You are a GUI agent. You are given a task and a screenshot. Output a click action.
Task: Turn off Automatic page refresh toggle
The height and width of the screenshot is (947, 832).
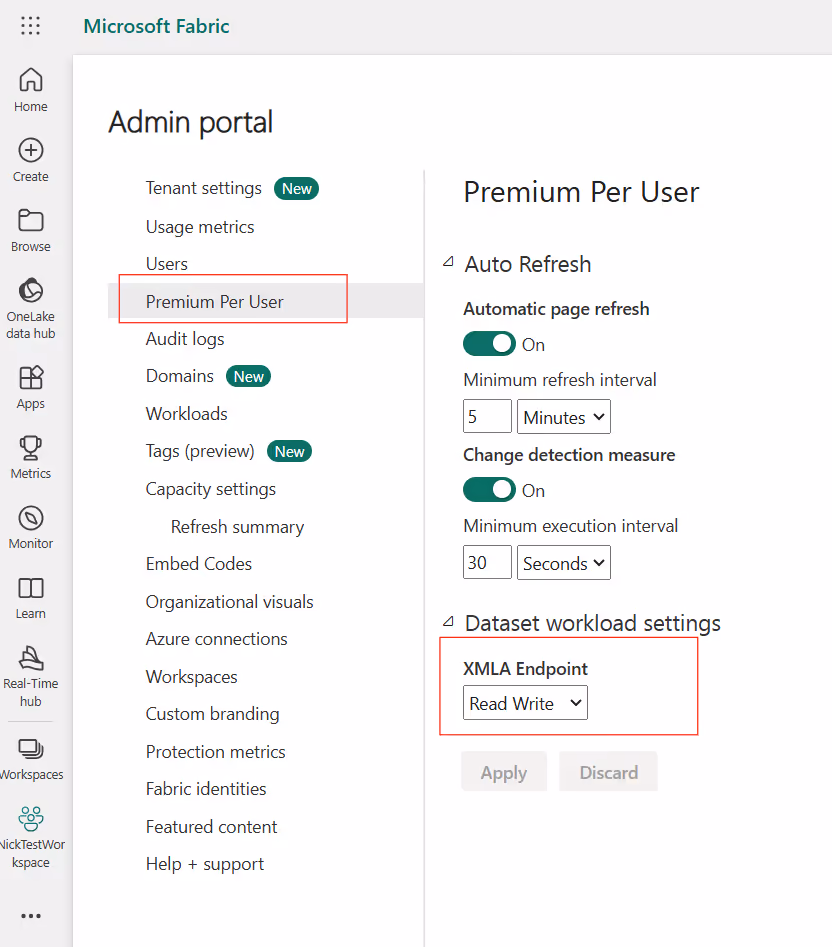coord(489,344)
